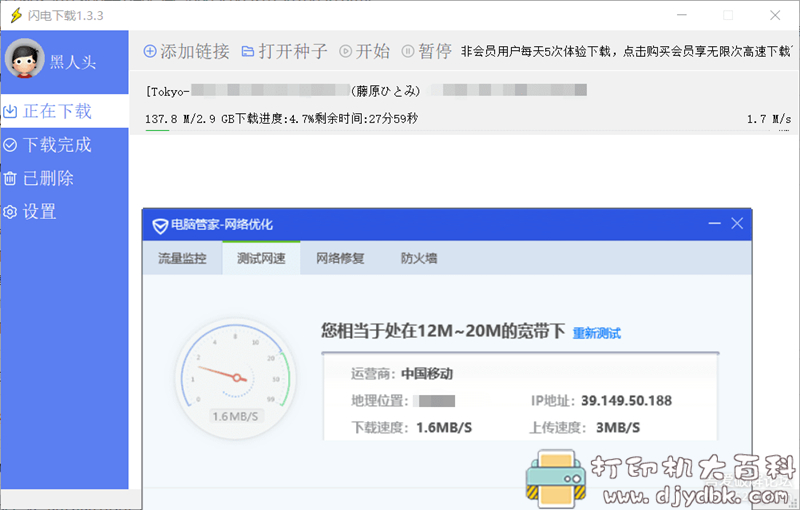
Task: Start download with 开始 button
Action: tap(364, 51)
